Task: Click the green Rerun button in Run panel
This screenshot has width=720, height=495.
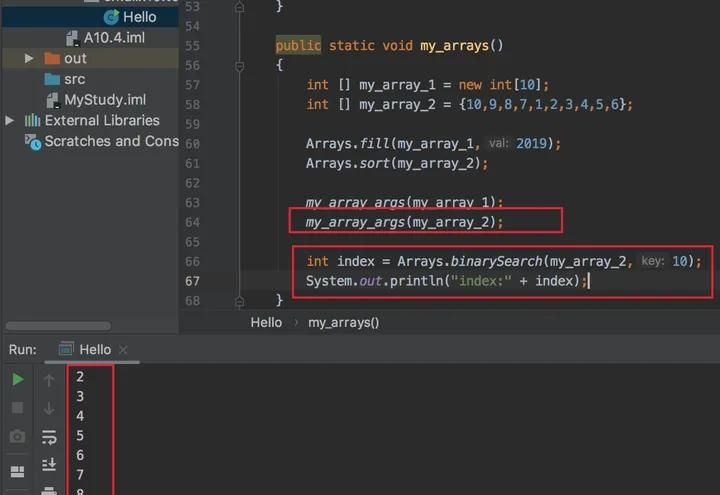Action: coord(17,380)
